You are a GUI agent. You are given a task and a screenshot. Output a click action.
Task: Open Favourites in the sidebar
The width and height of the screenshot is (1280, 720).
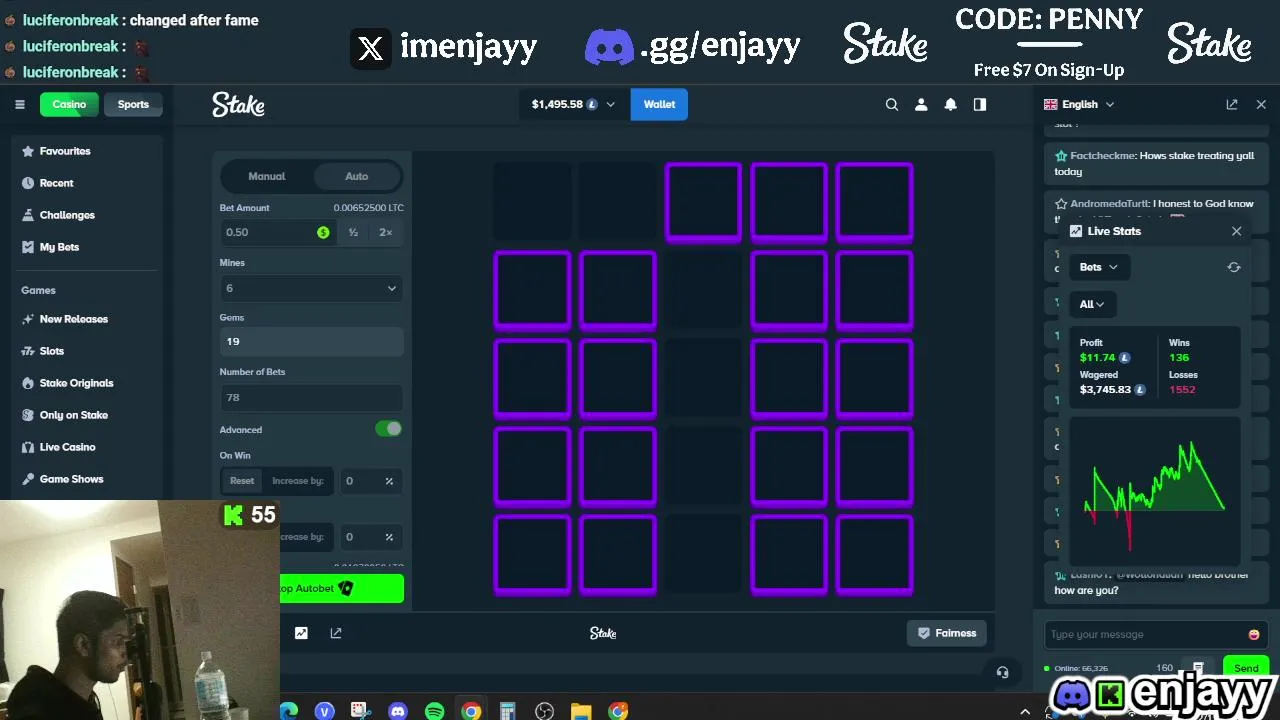(x=65, y=151)
